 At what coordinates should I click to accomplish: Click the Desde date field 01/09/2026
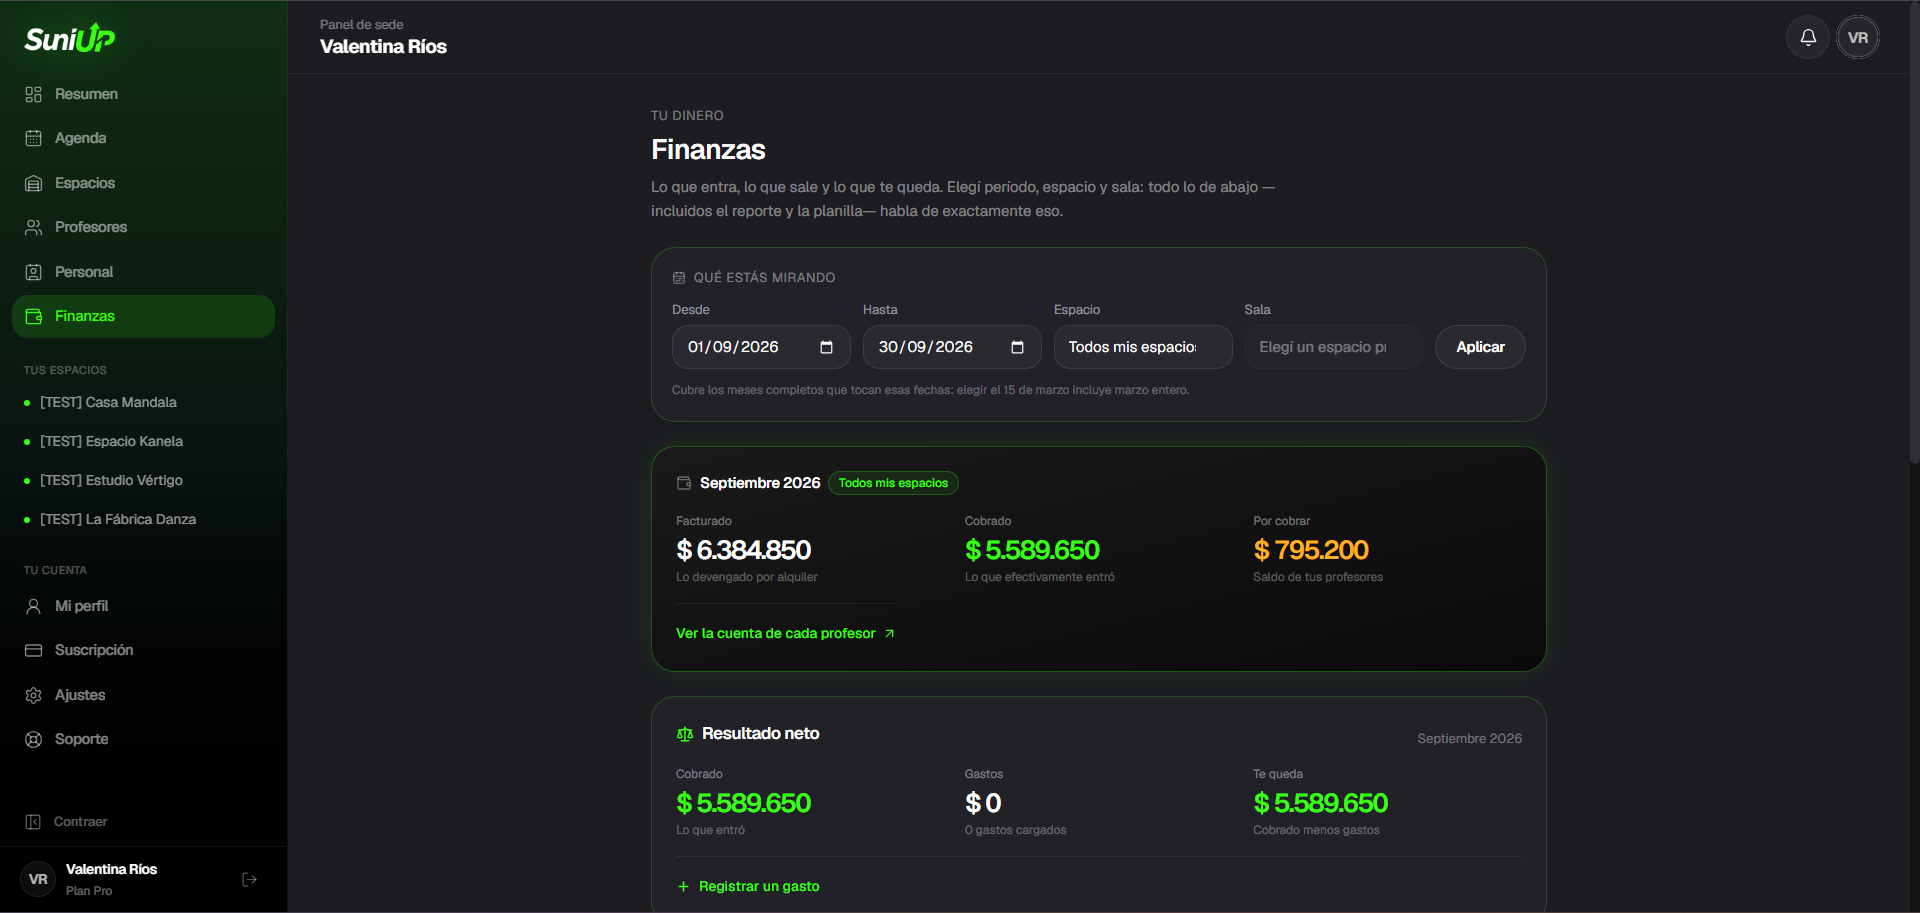761,347
